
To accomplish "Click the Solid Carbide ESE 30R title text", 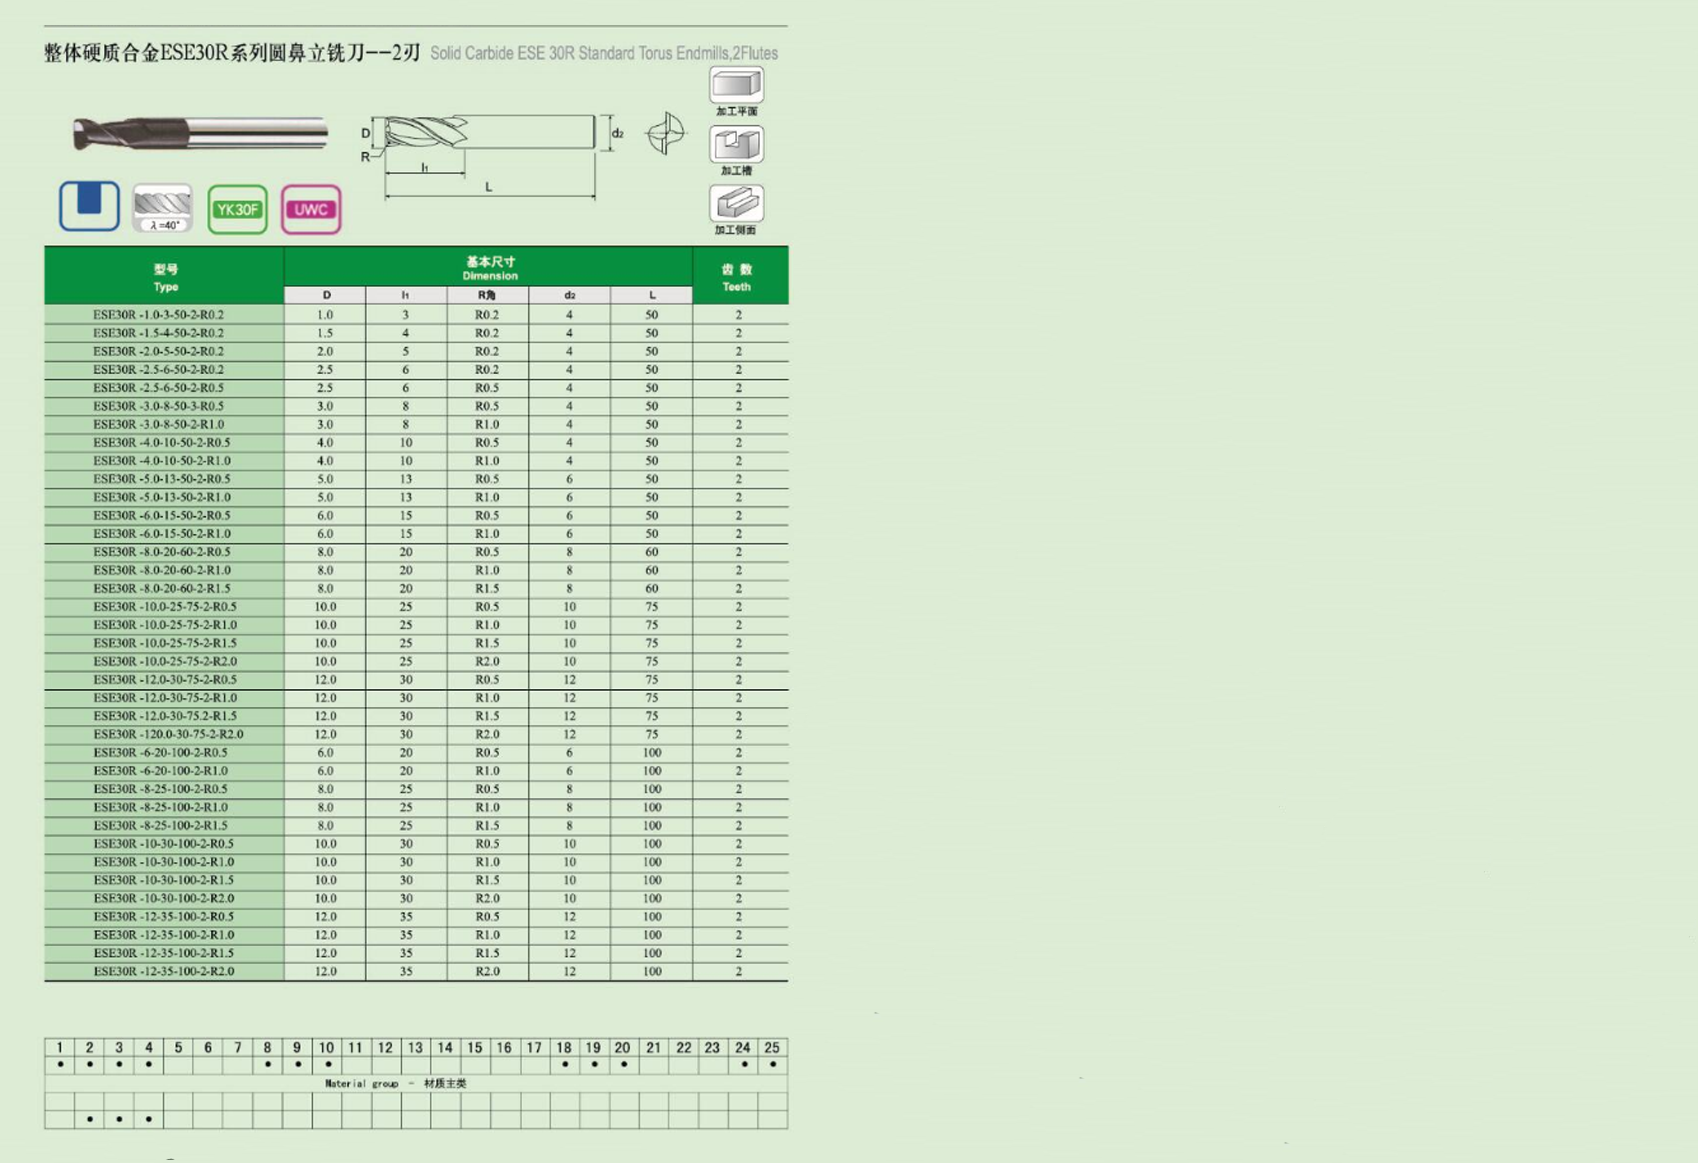I will click(603, 53).
